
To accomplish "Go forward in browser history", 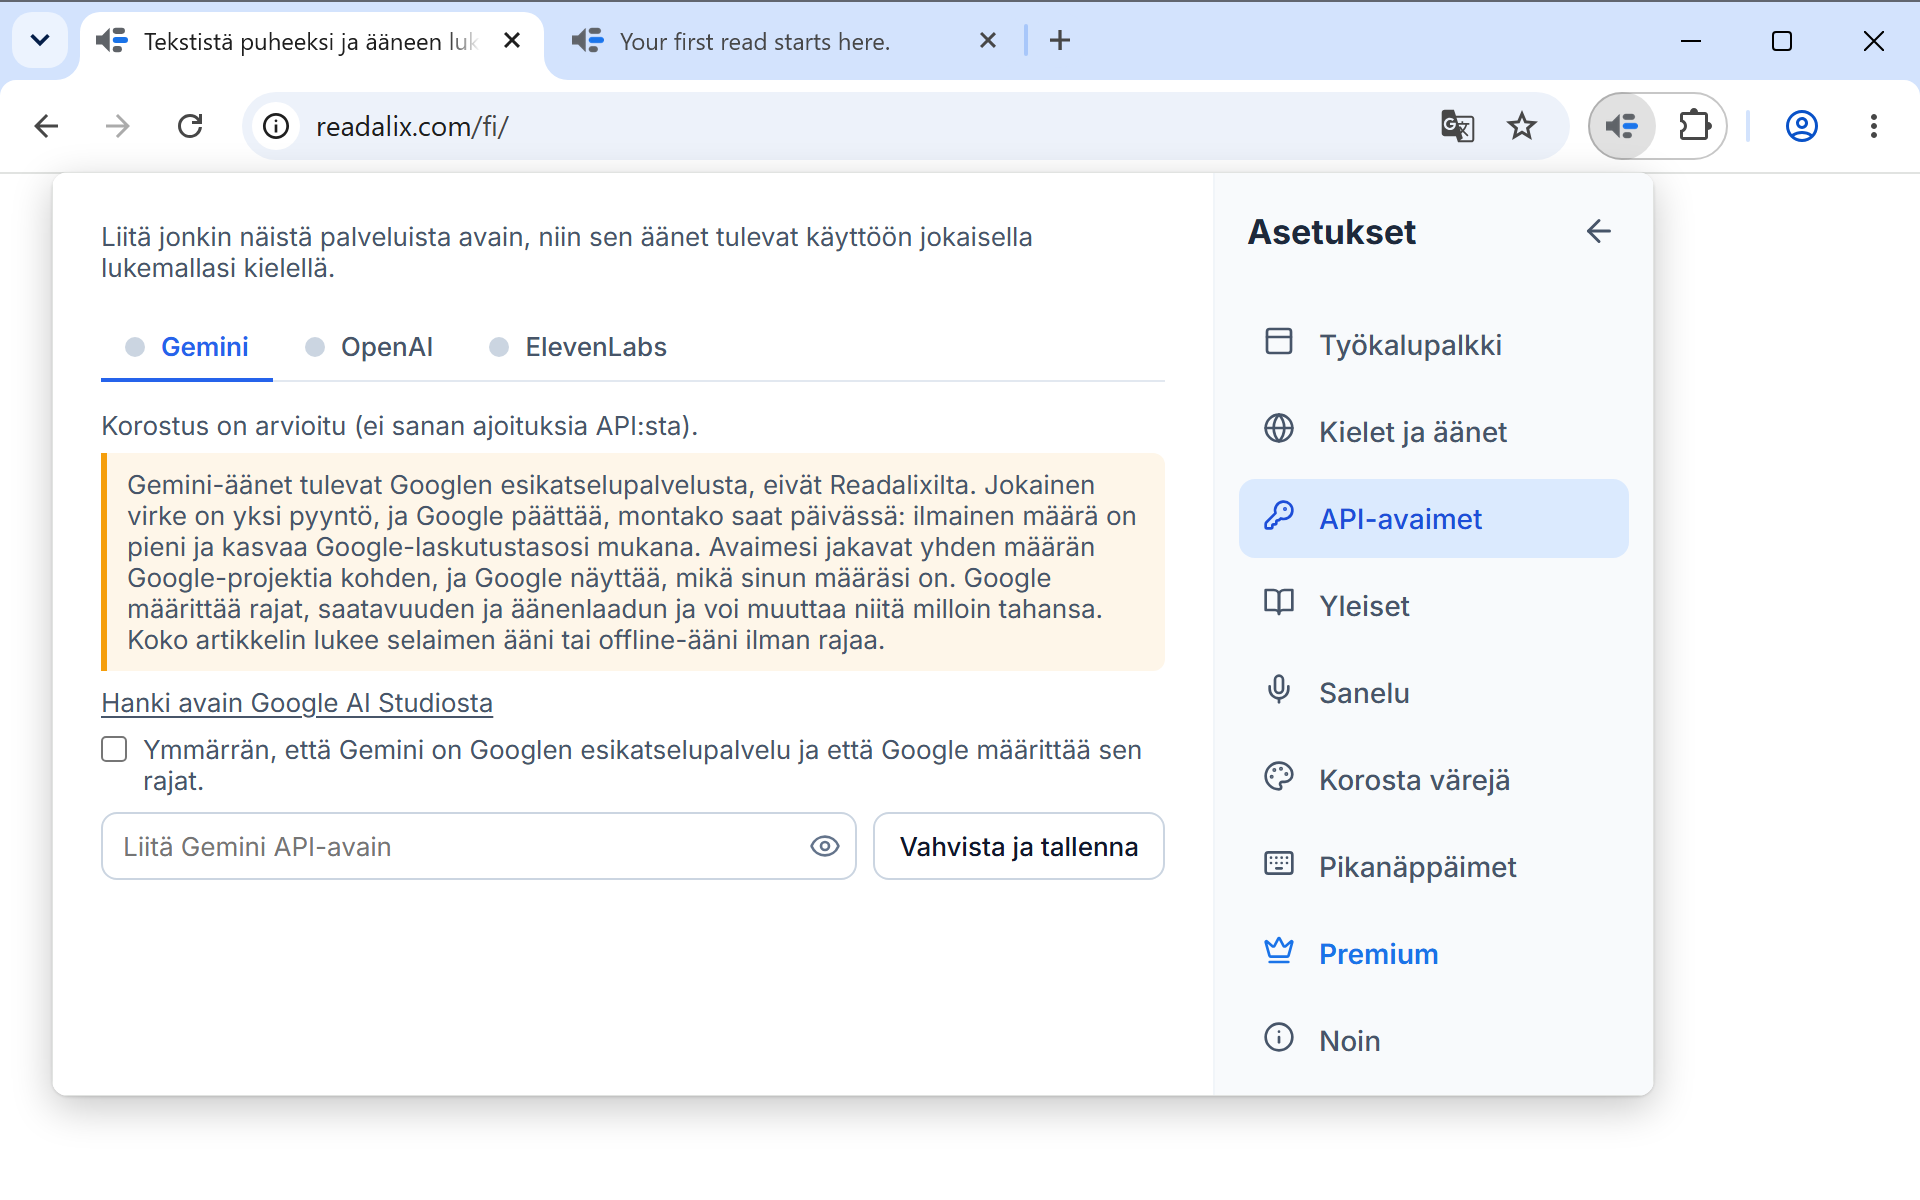I will tap(118, 126).
